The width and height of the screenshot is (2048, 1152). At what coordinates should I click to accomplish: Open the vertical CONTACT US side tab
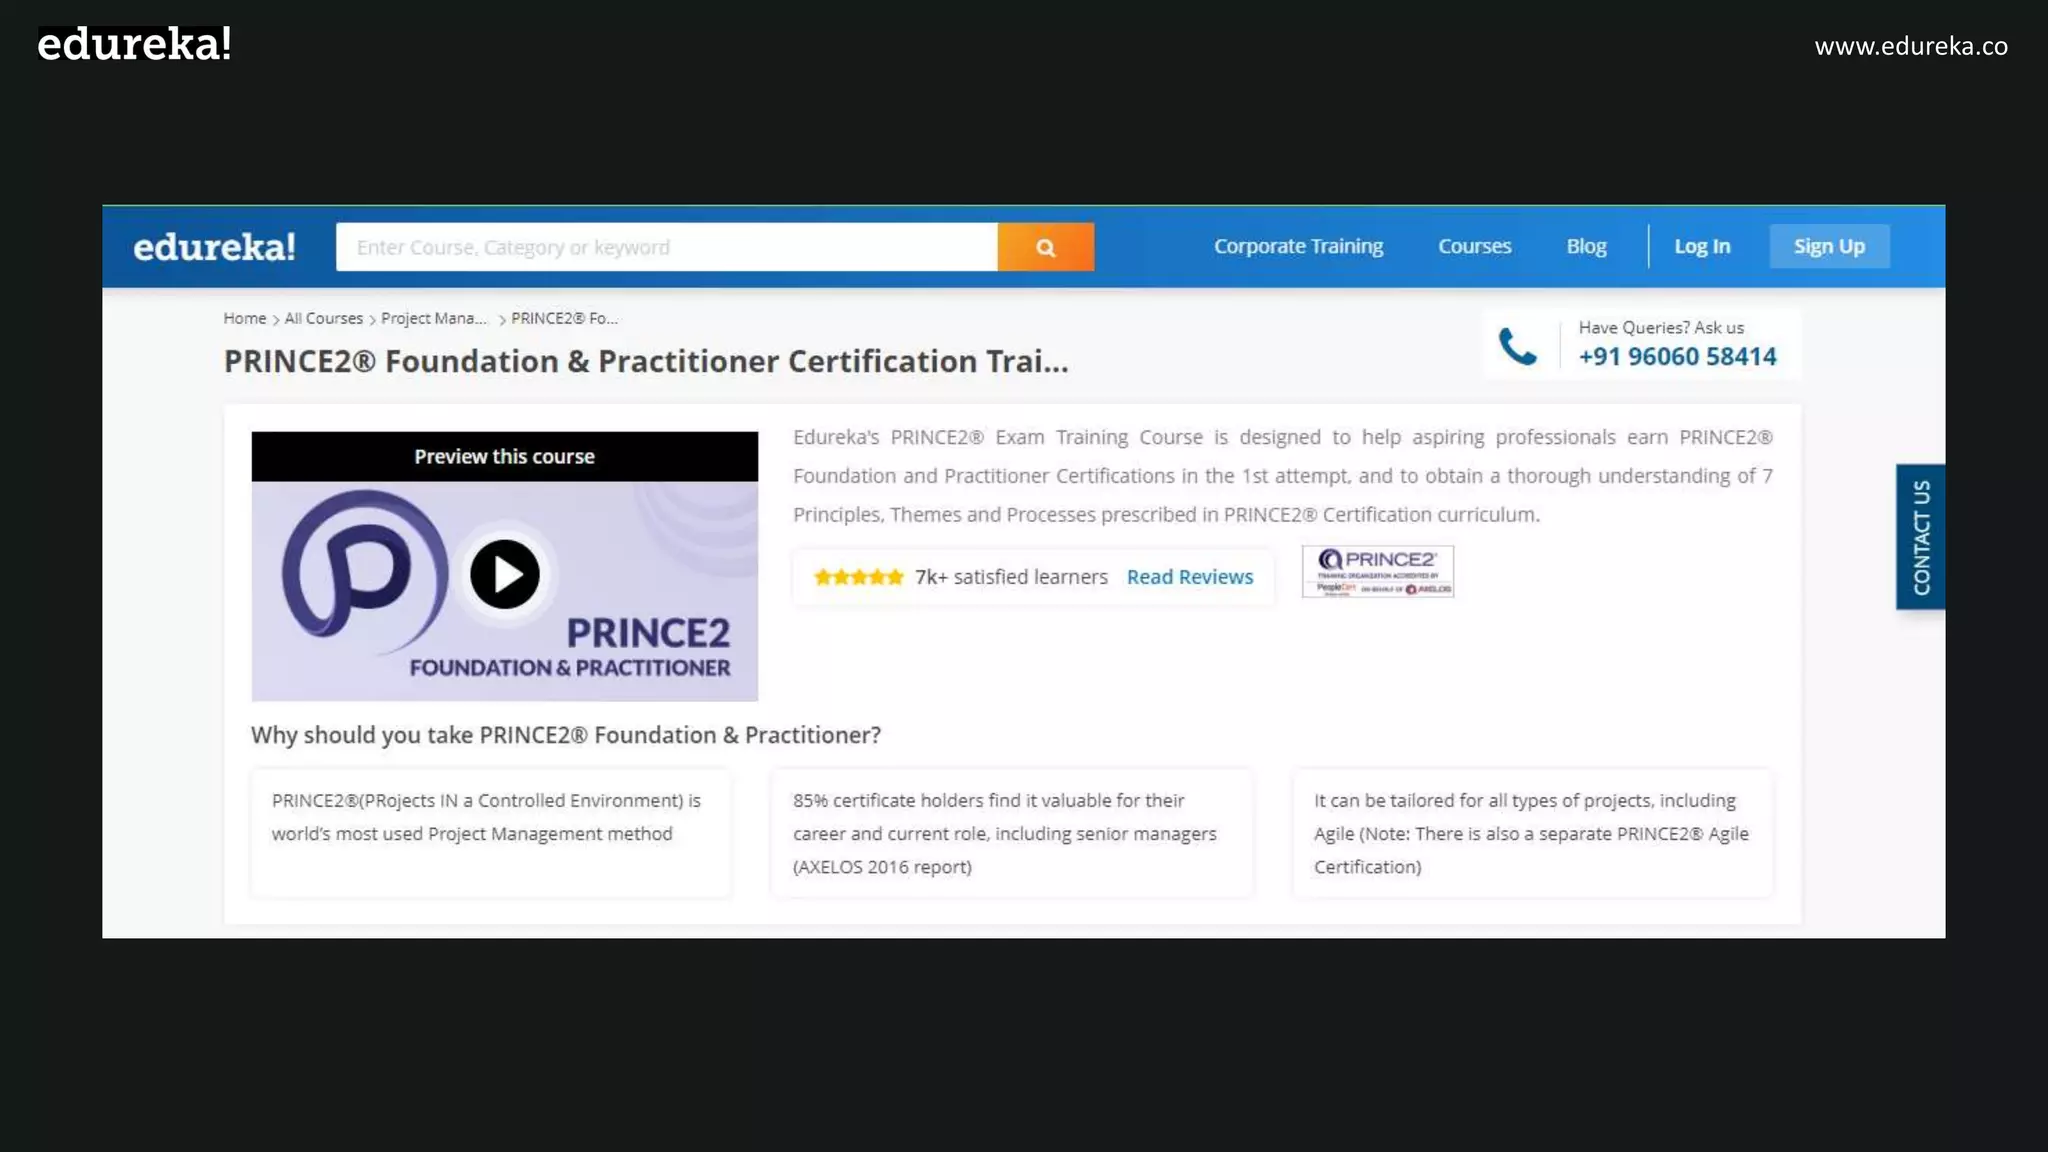point(1920,537)
